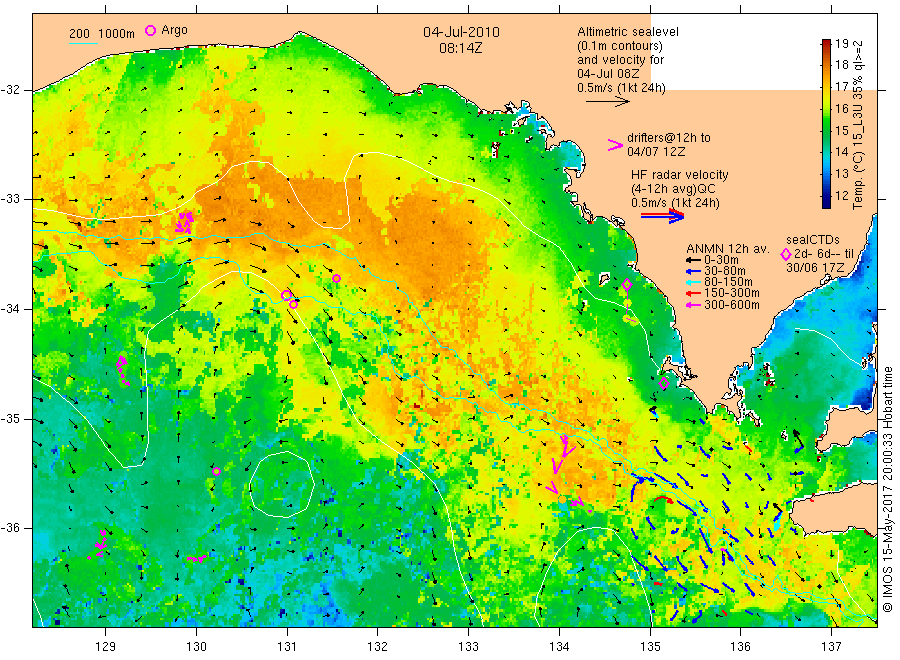This screenshot has width=900, height=660.
Task: Click the seal CTD diamond near 135.1°E, 34.7°S
Action: 664,383
